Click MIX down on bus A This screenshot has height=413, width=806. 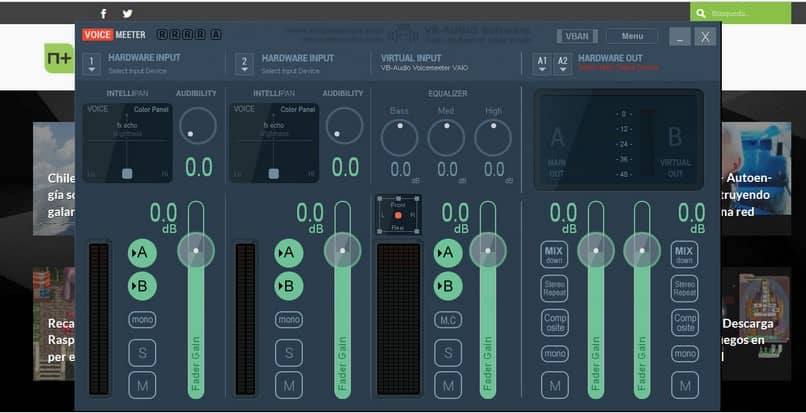tap(554, 255)
